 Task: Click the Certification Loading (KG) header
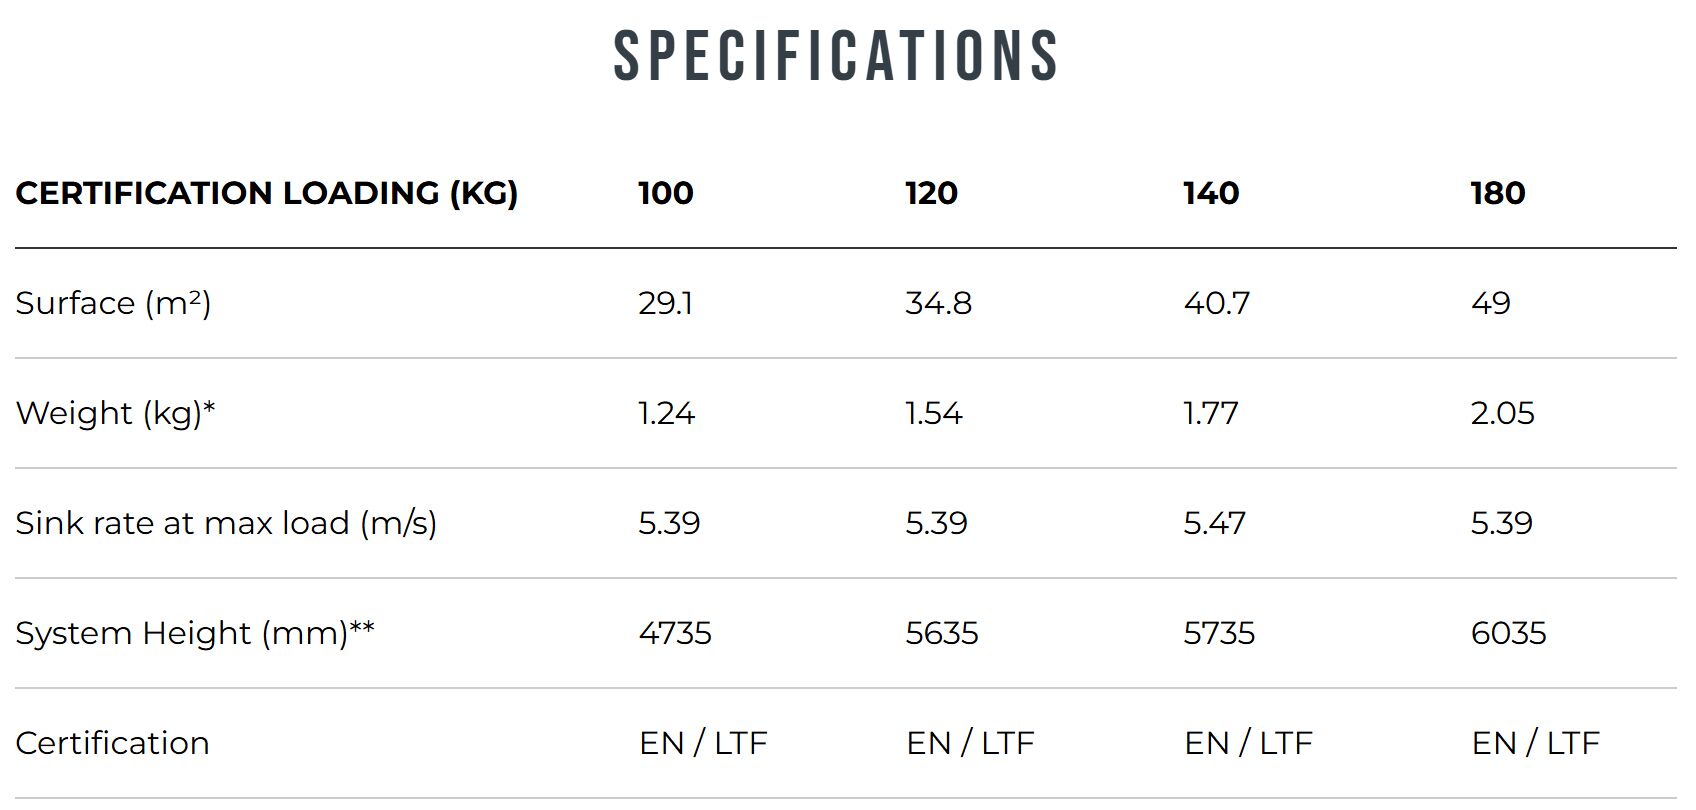pos(266,193)
